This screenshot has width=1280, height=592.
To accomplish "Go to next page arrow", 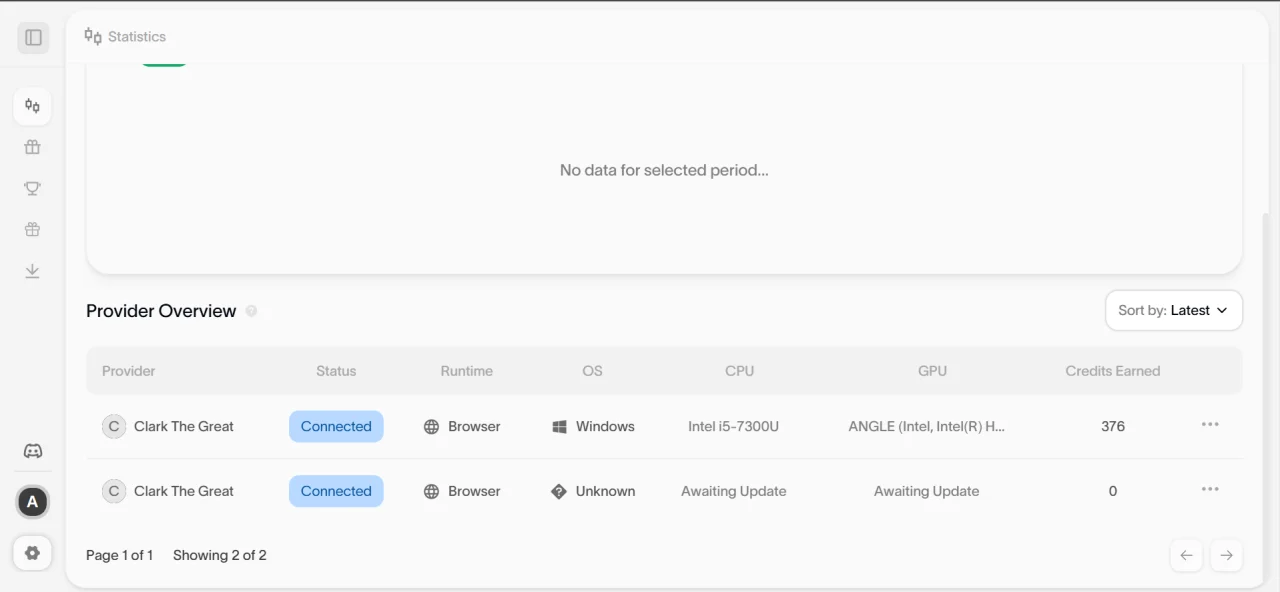I will point(1227,555).
